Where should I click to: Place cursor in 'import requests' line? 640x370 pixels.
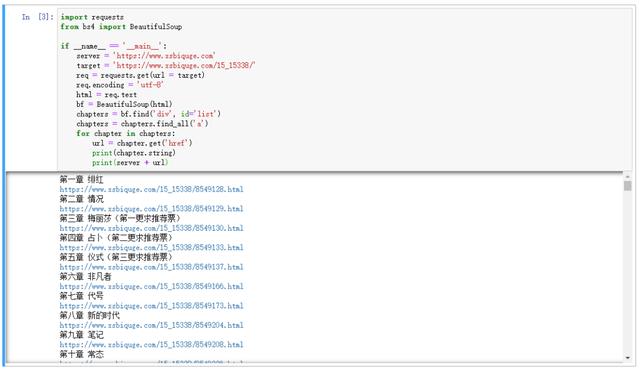tap(92, 17)
